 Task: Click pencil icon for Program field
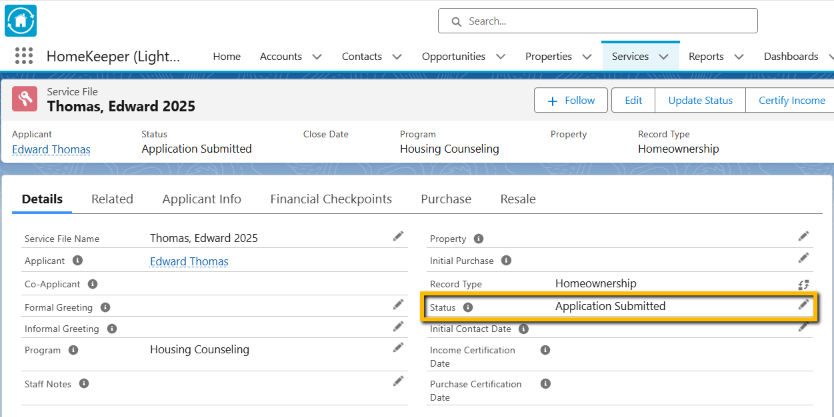pos(398,348)
